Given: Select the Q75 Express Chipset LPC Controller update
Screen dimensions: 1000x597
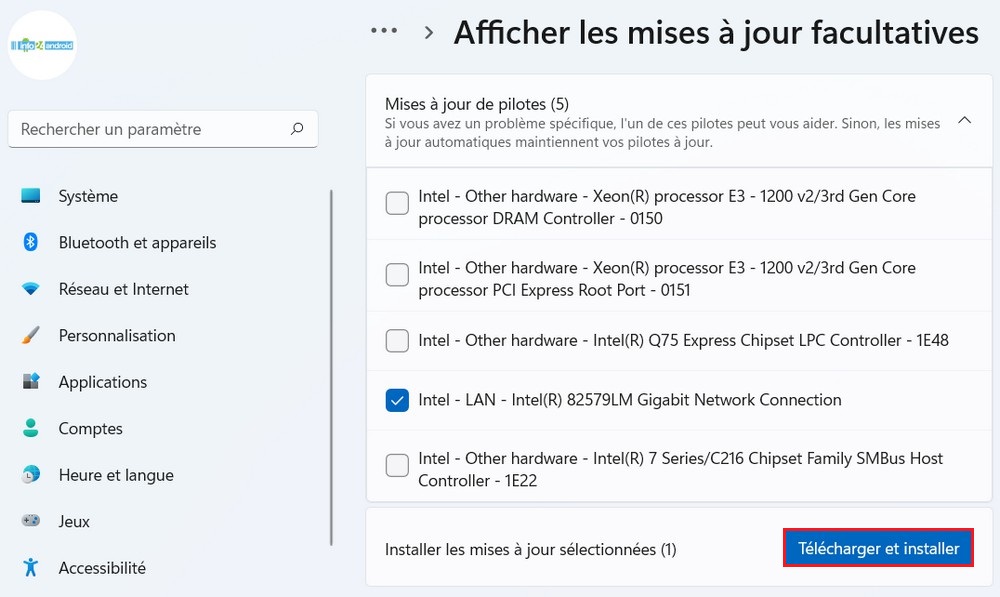Looking at the screenshot, I should (x=397, y=341).
